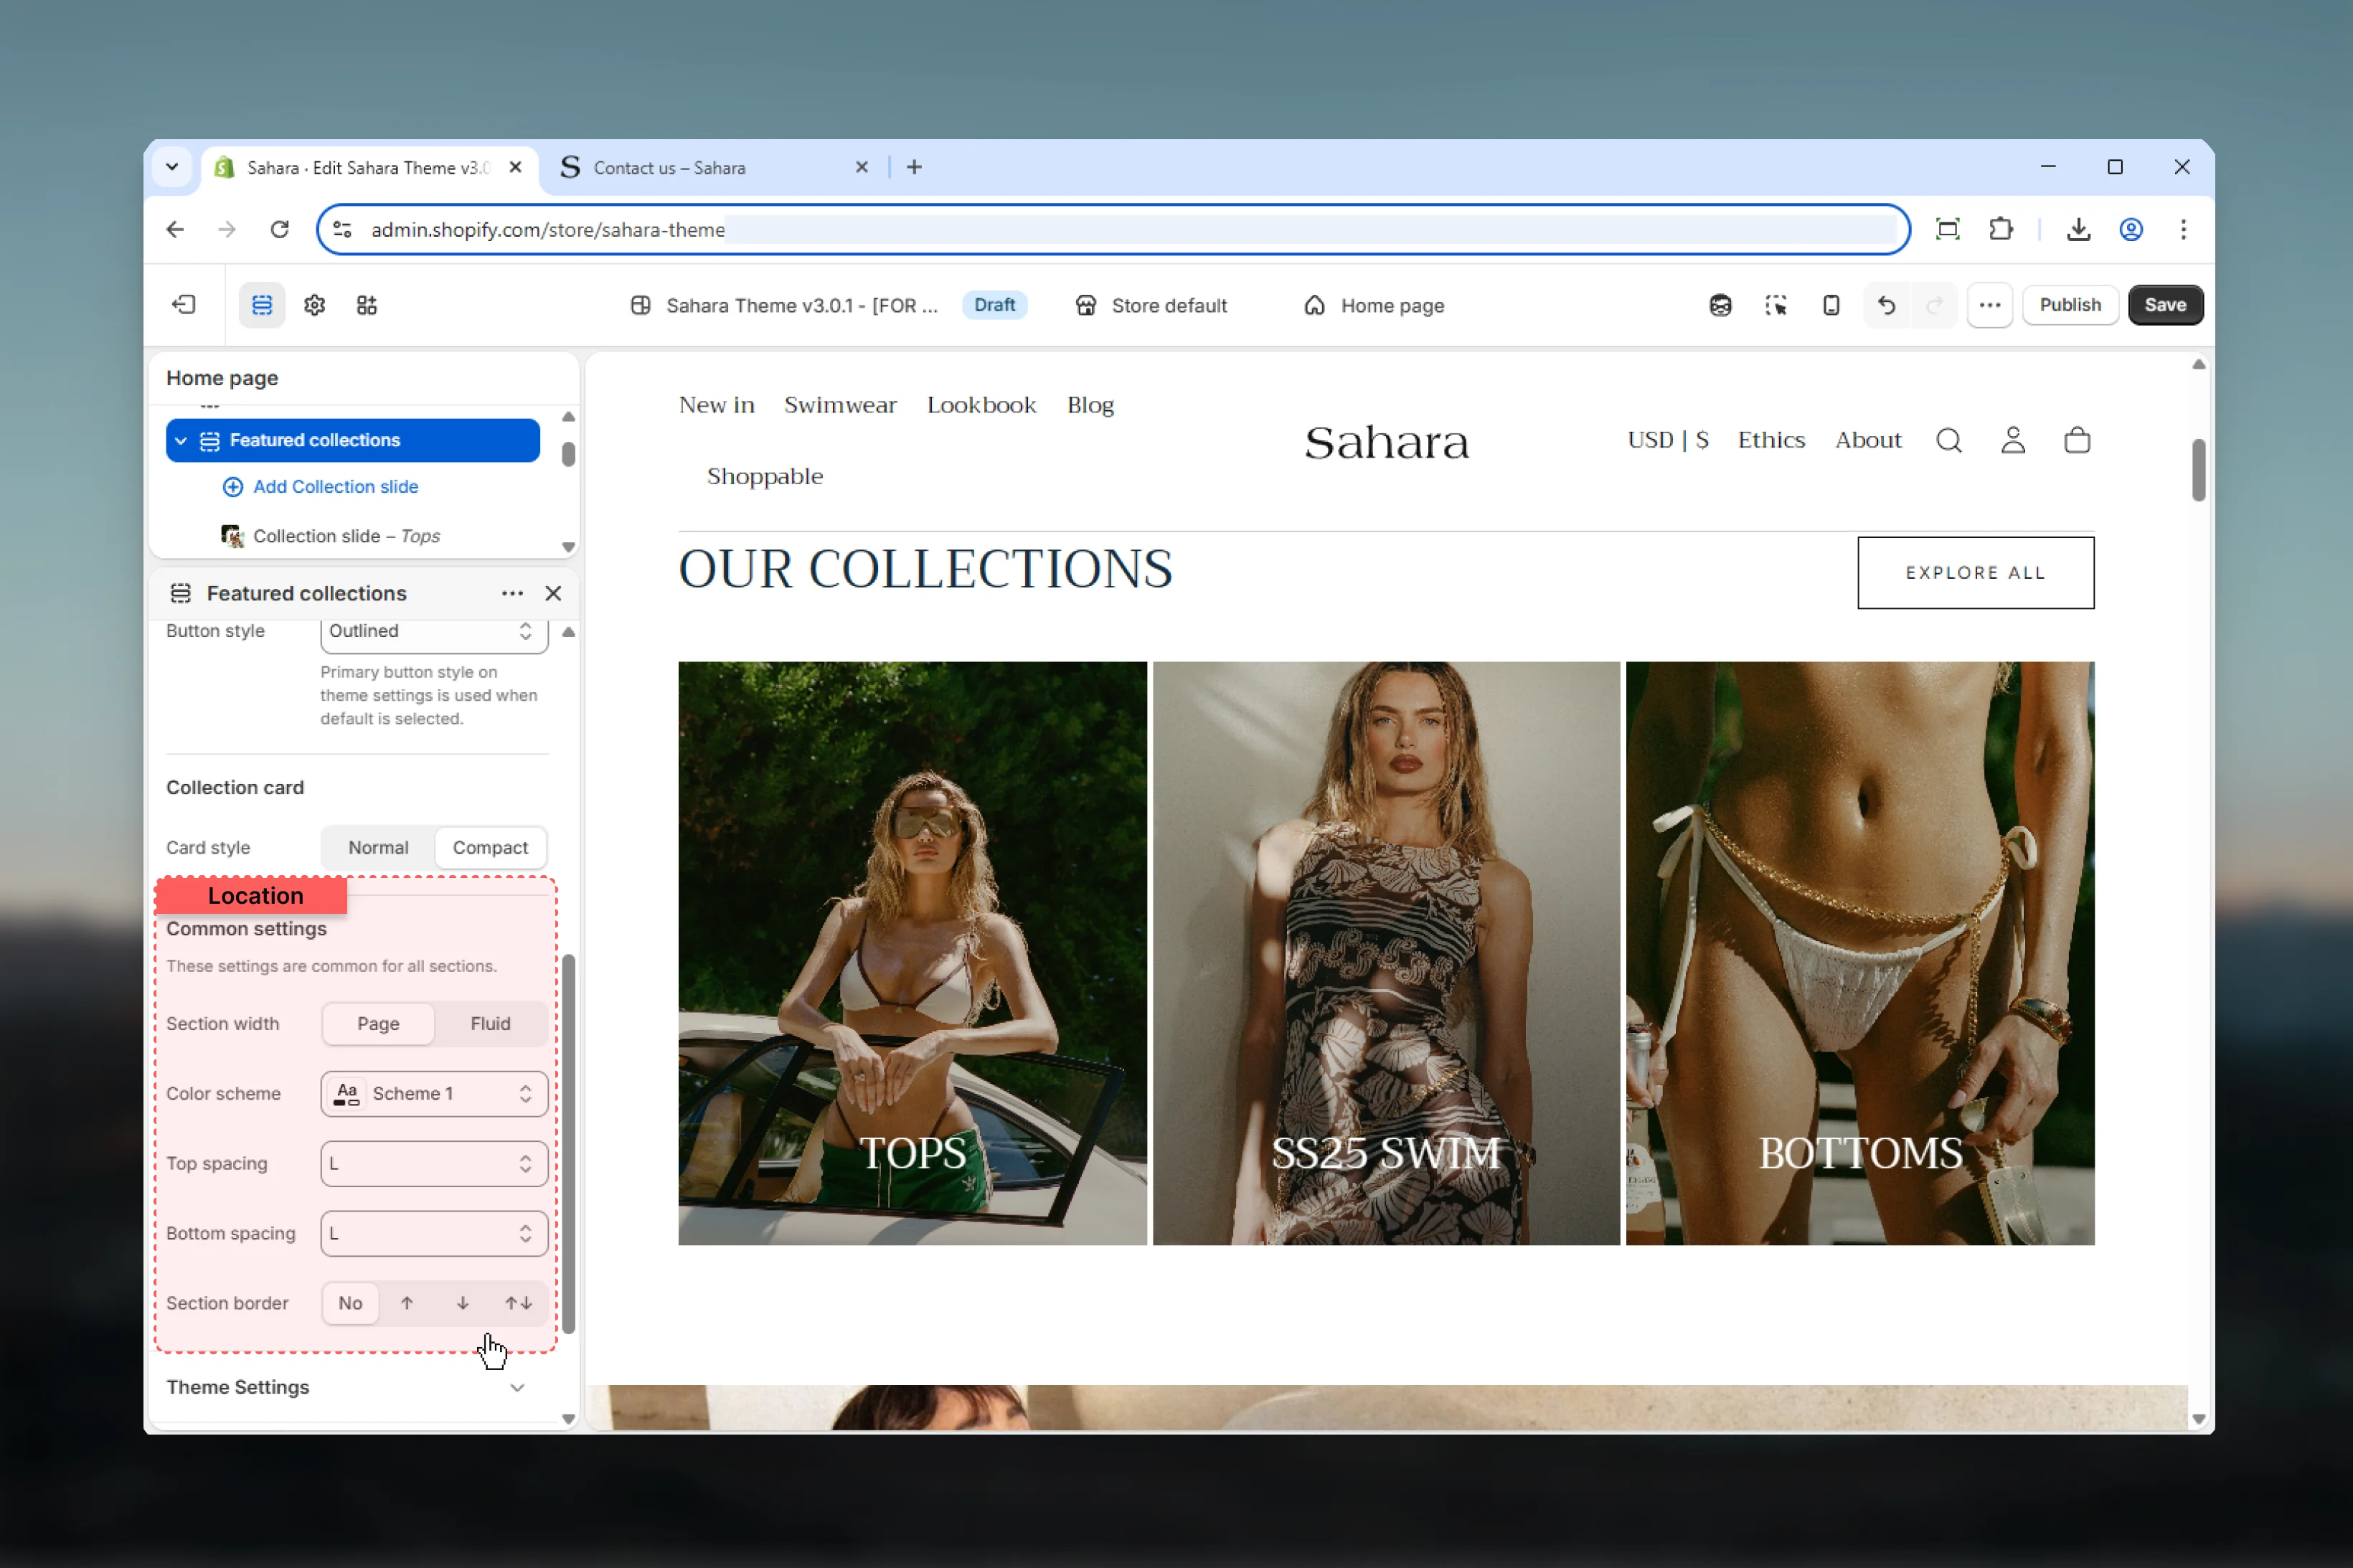Screen dimensions: 2353x1568
Task: Open the Top spacing dropdown
Action: 434,1163
